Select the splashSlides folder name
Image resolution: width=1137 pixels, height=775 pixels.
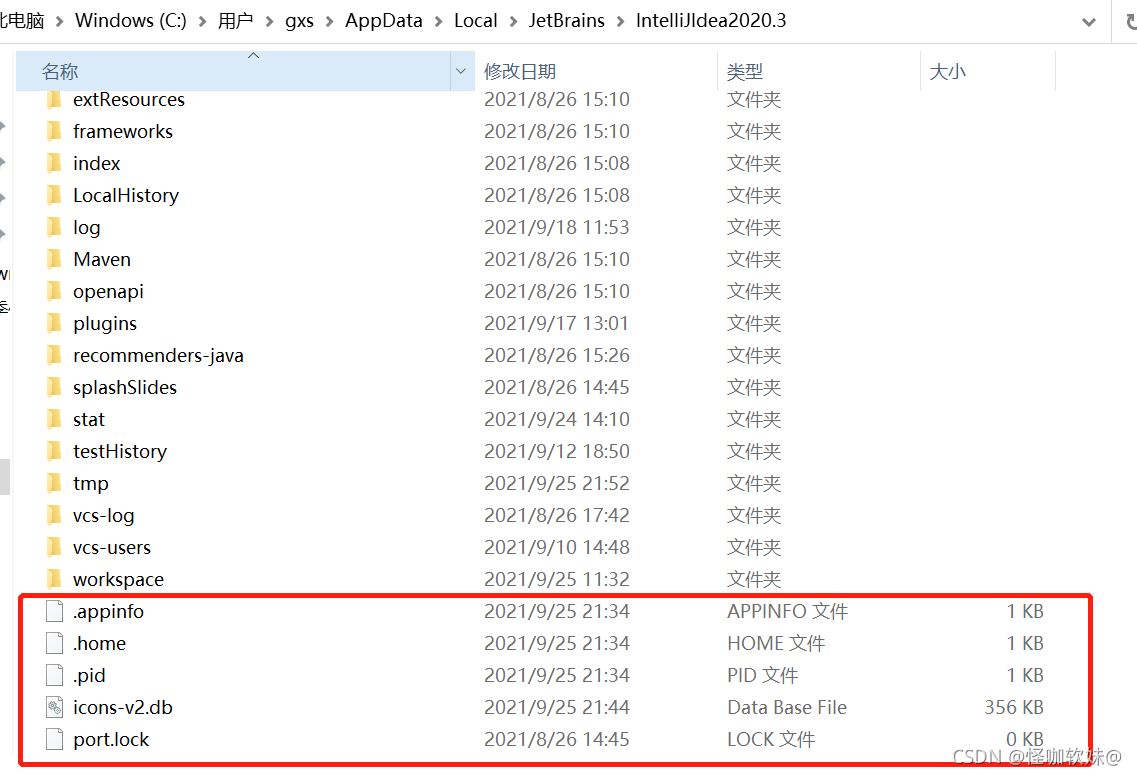(x=125, y=388)
